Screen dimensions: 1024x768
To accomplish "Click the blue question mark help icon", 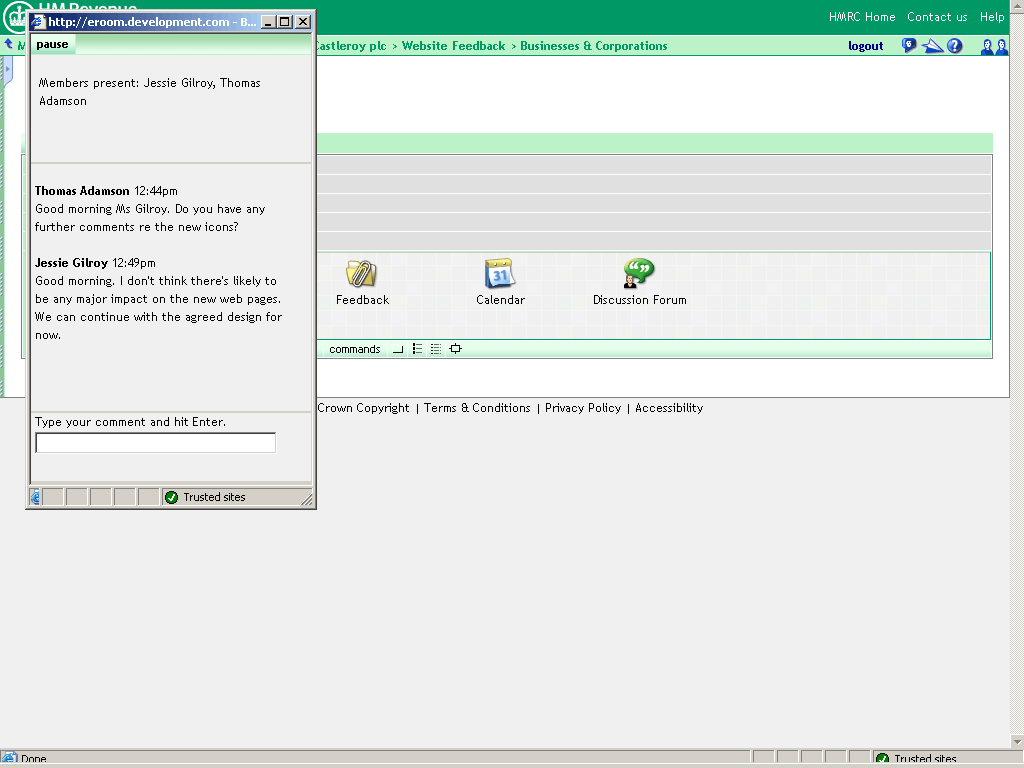I will (955, 46).
